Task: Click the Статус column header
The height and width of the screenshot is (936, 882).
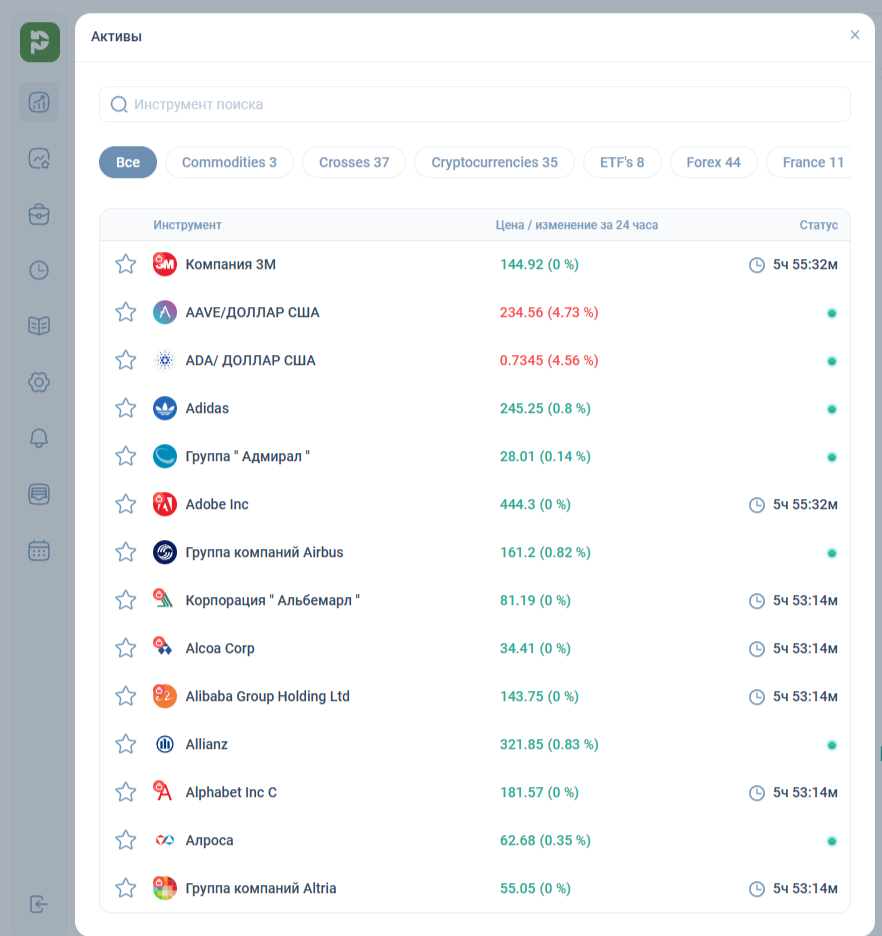Action: coord(818,225)
